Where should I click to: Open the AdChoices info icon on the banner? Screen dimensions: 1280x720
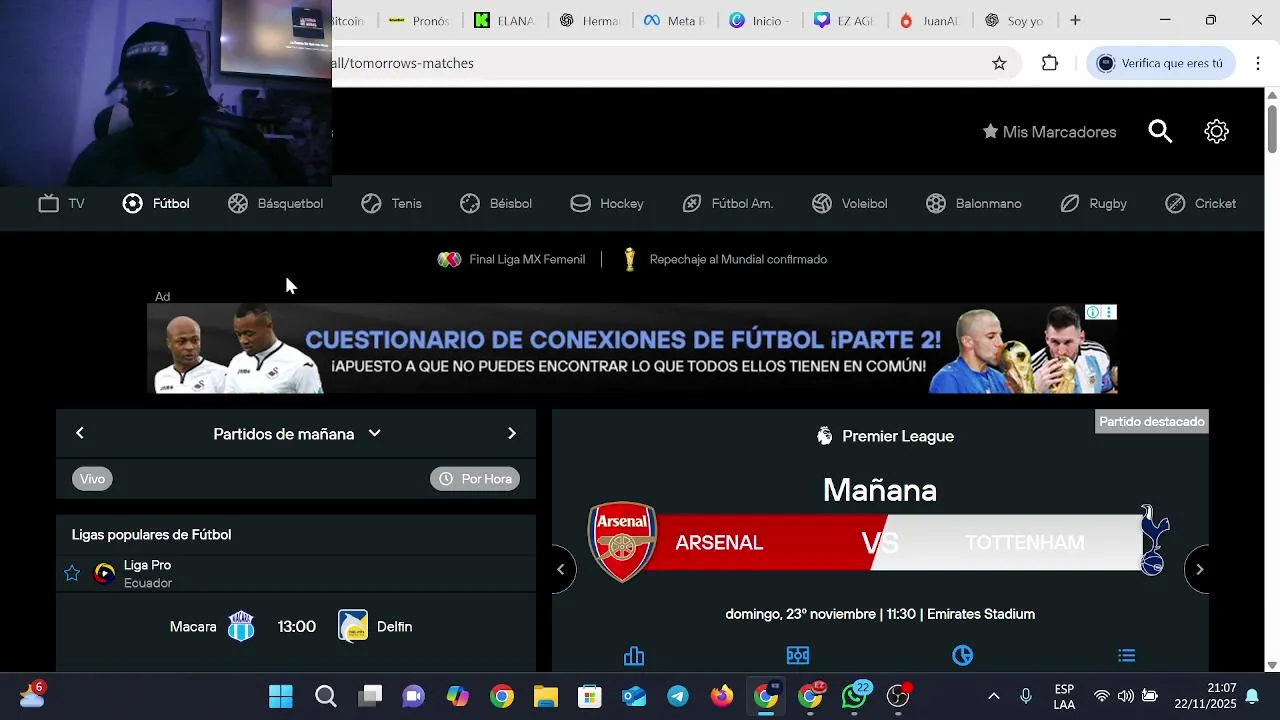(x=1093, y=313)
